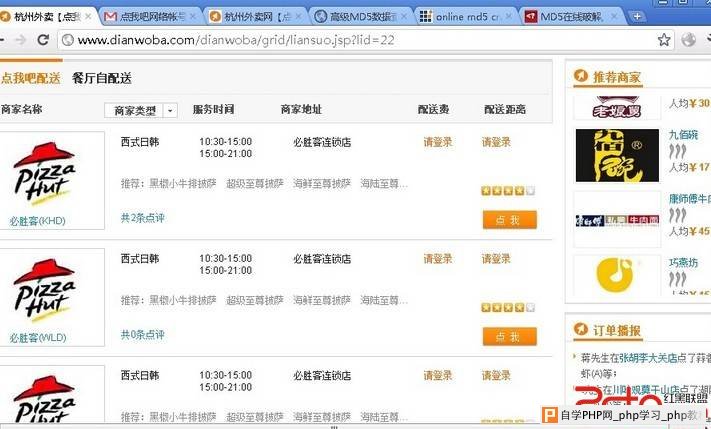This screenshot has height=429, width=711.
Task: Click 请登录 under 配送费 for 必胜客(KHD)
Action: click(x=438, y=142)
